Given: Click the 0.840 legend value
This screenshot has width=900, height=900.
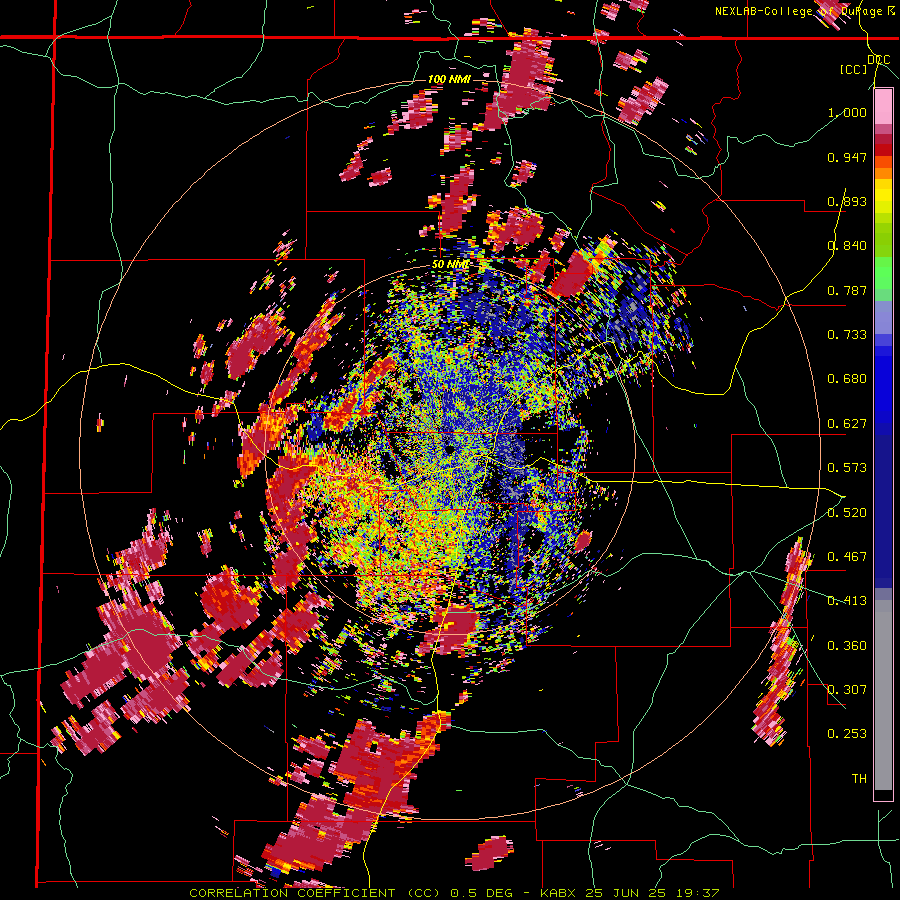Looking at the screenshot, I should click(847, 246).
